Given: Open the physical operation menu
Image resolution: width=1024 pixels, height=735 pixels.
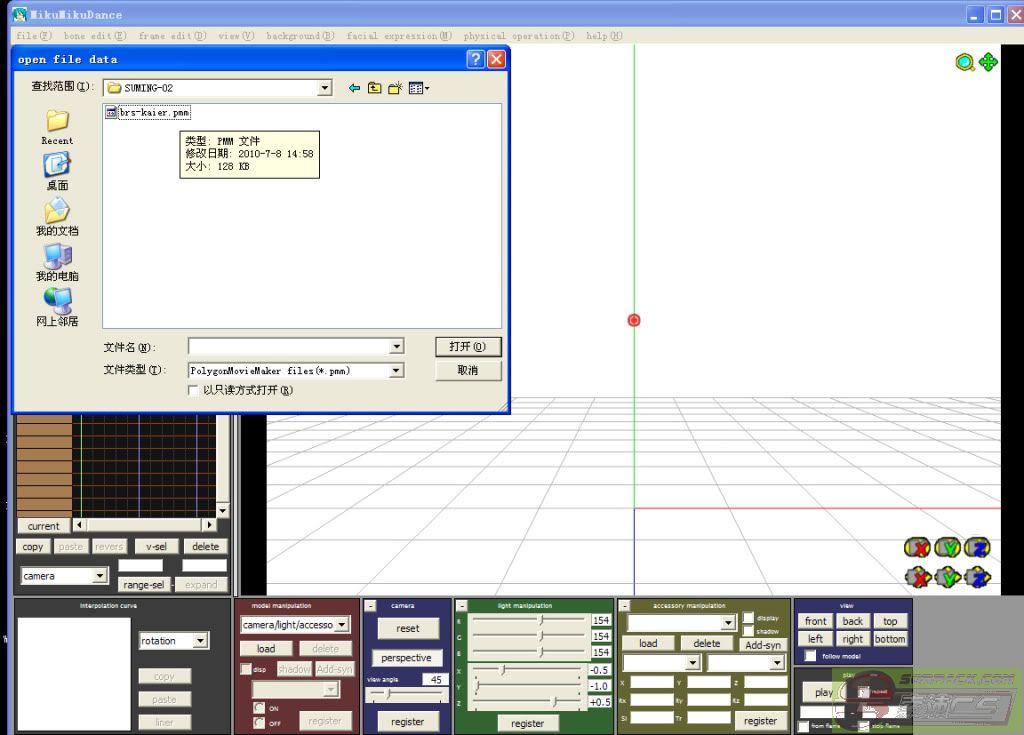Looking at the screenshot, I should [518, 36].
